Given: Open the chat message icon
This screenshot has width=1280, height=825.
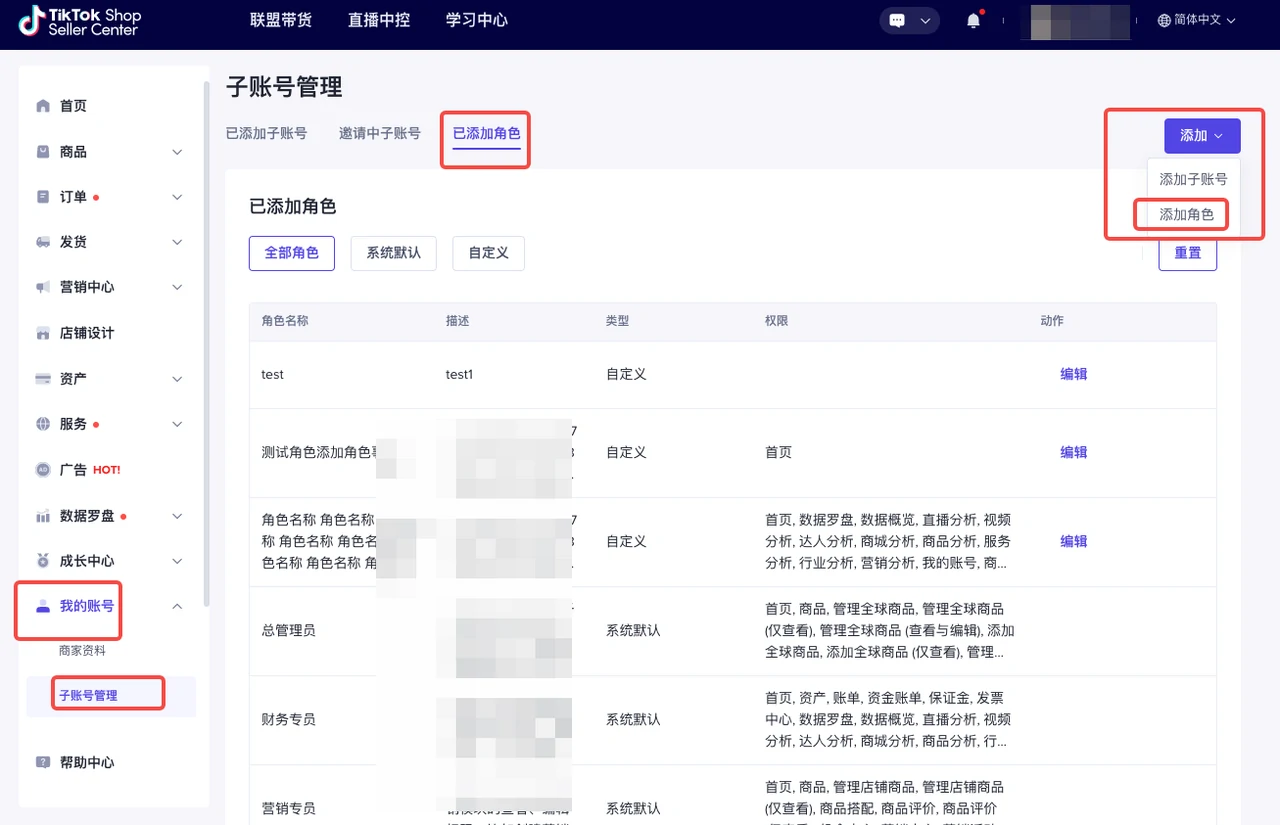Looking at the screenshot, I should point(898,21).
